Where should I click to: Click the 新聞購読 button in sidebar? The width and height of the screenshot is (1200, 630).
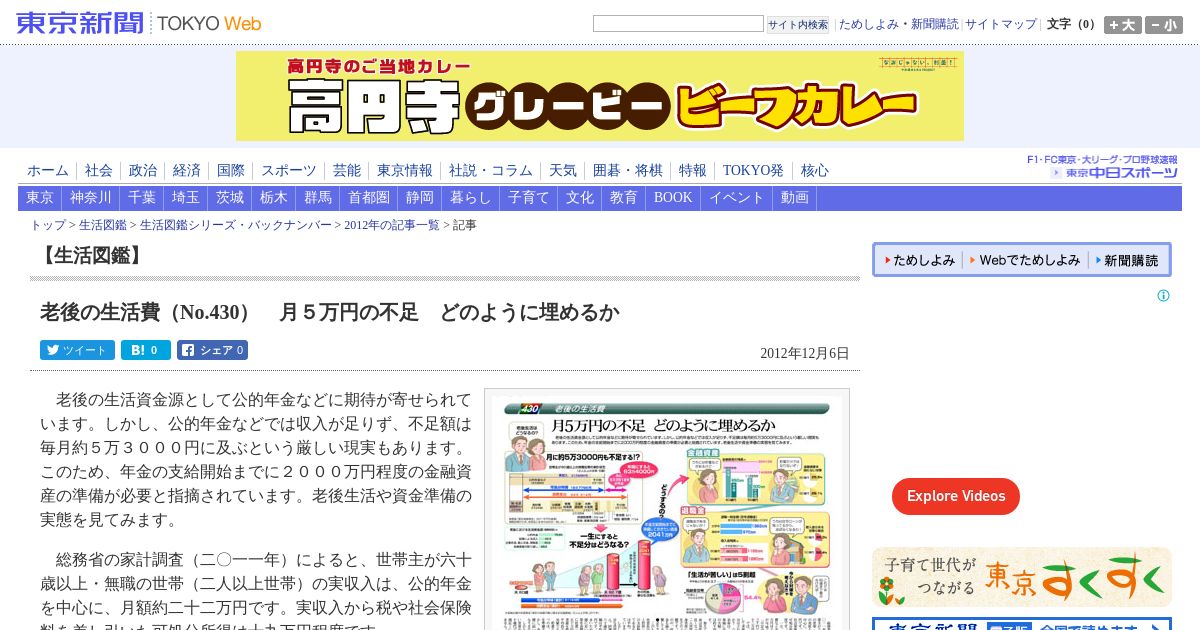[1127, 260]
